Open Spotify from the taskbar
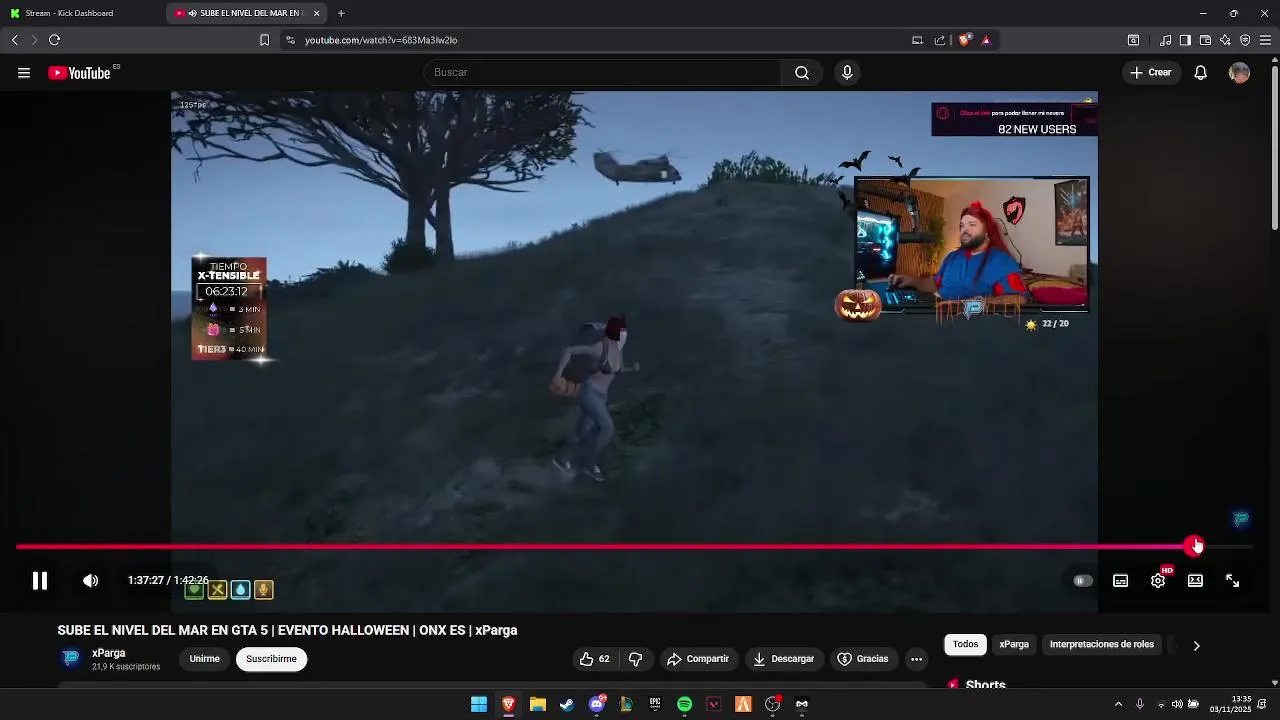The width and height of the screenshot is (1280, 720). [684, 704]
